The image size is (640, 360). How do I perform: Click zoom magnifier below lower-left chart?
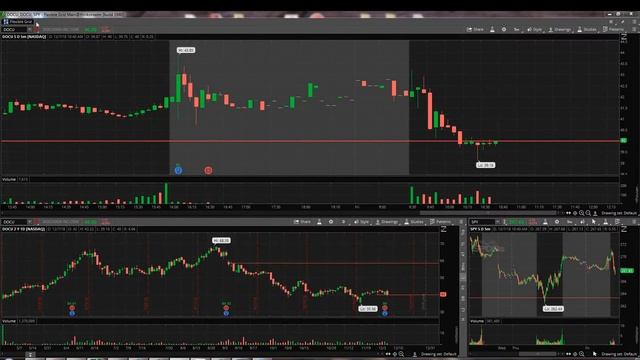pyautogui.click(x=401, y=354)
